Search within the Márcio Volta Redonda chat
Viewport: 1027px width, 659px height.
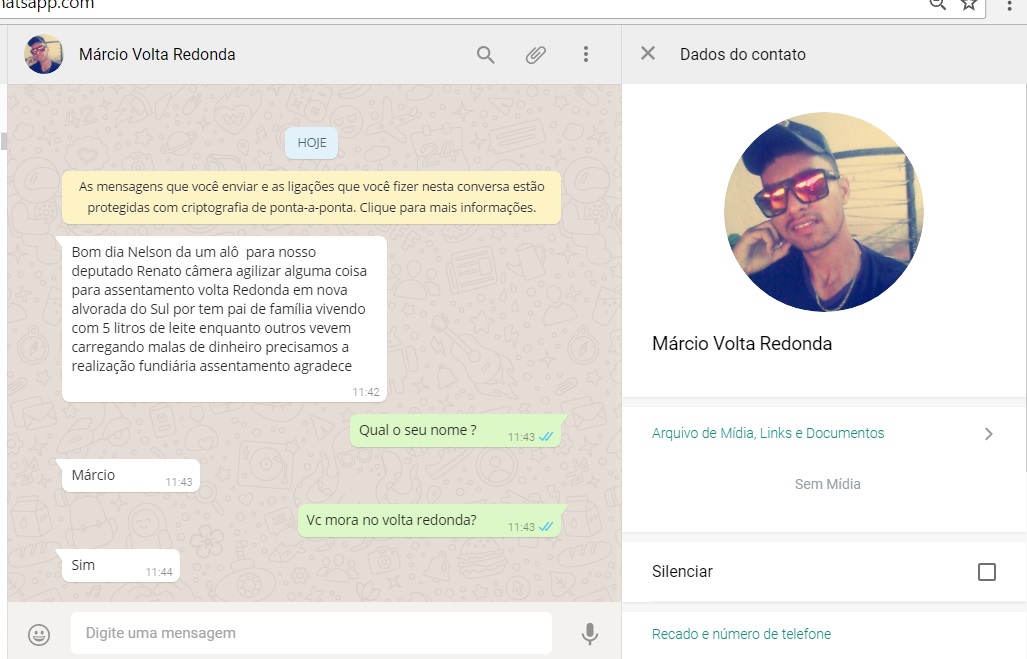point(485,54)
